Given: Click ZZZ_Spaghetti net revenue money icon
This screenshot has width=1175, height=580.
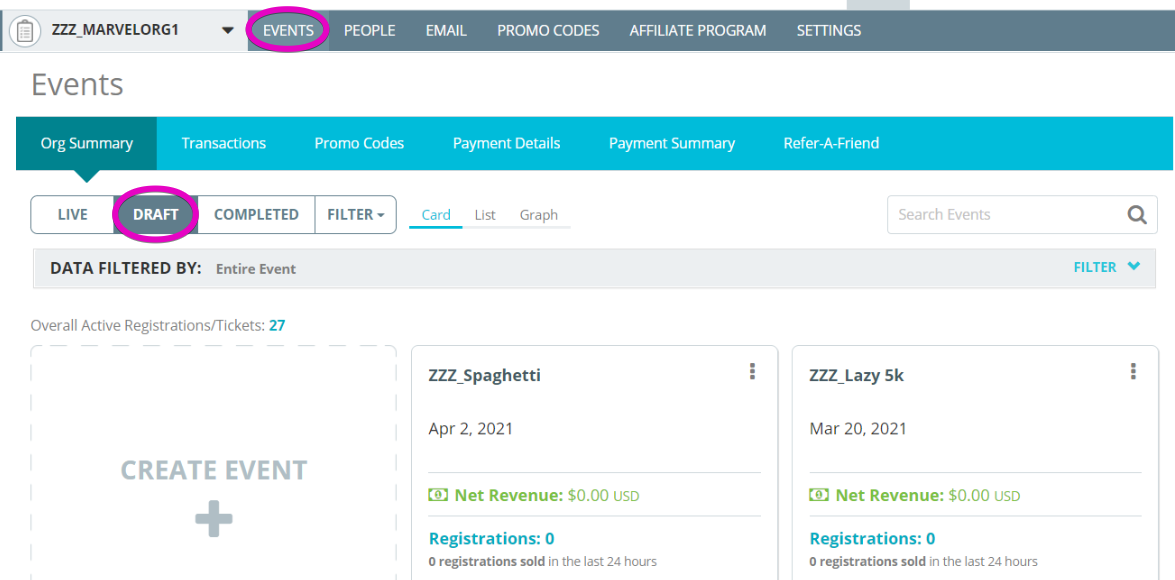Looking at the screenshot, I should pyautogui.click(x=438, y=495).
